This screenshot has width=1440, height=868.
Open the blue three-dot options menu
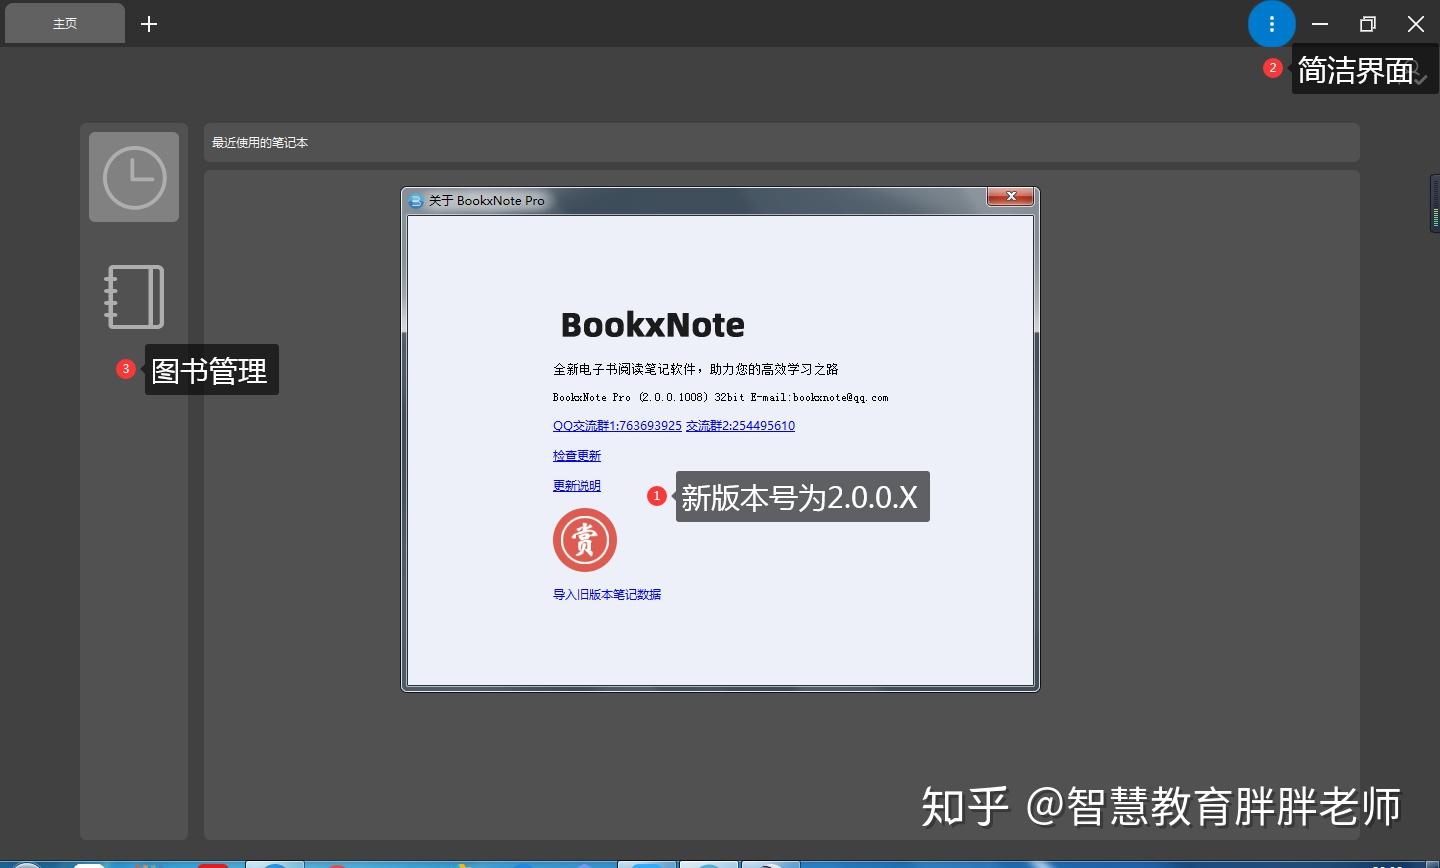coord(1271,23)
